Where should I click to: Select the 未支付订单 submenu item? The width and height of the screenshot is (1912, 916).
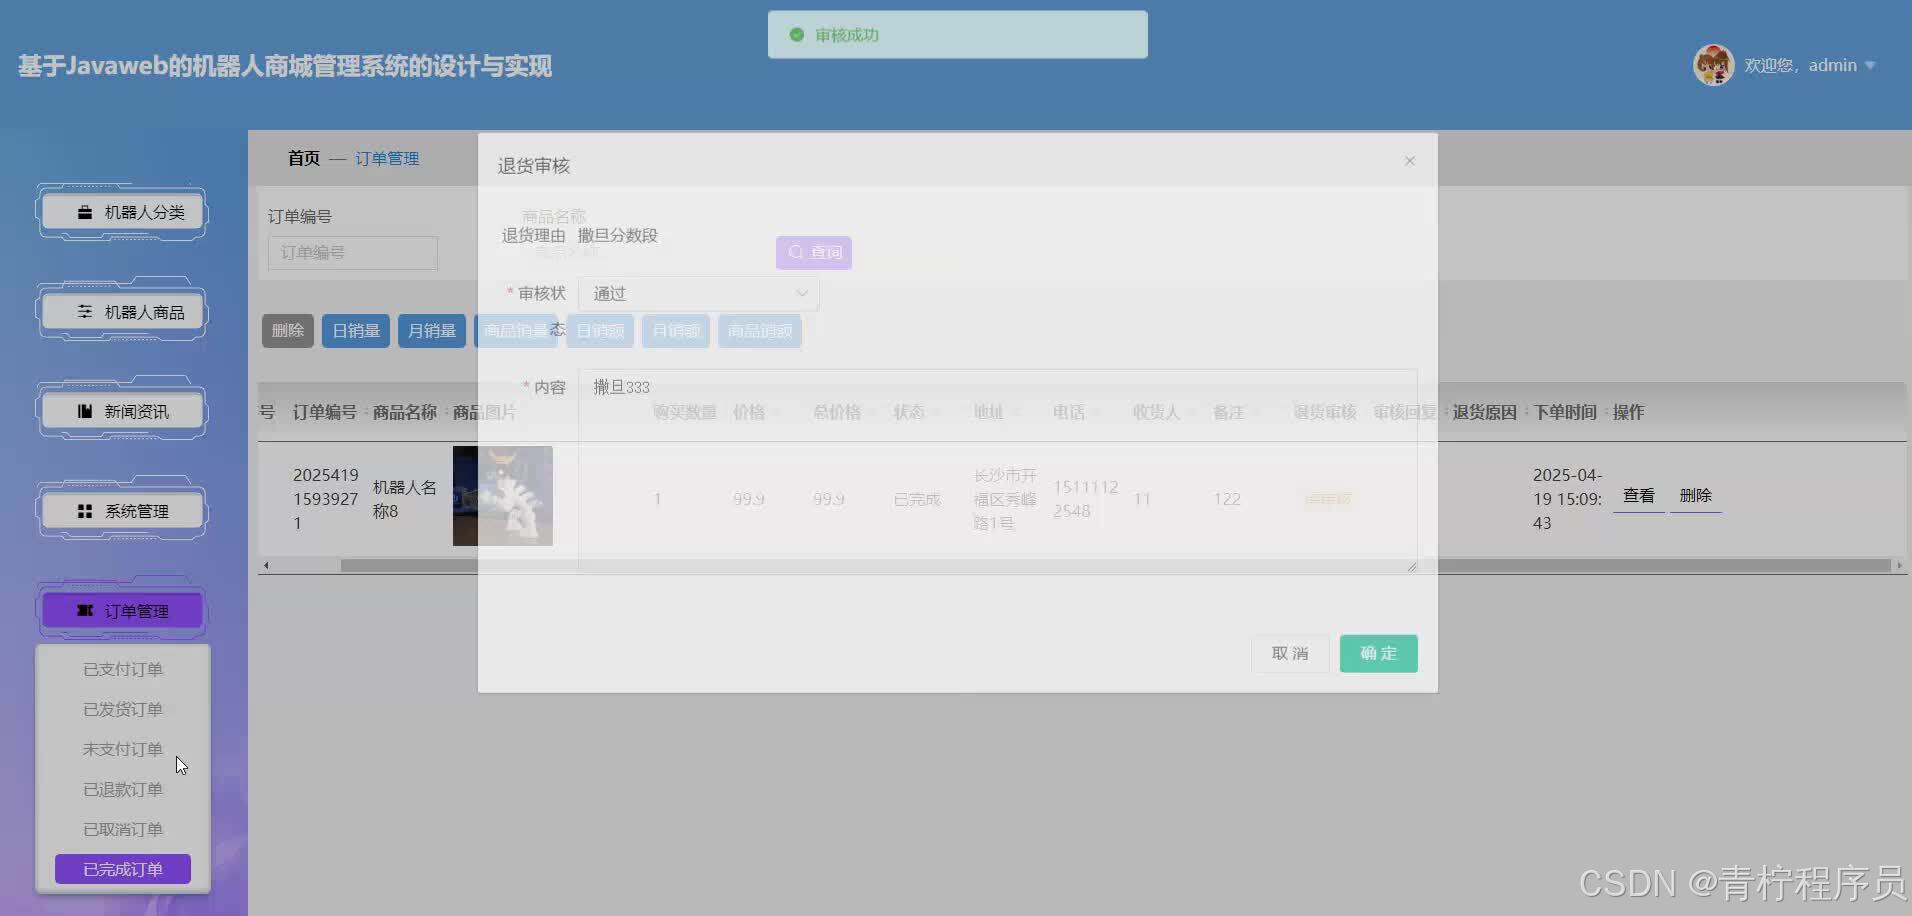click(x=122, y=748)
